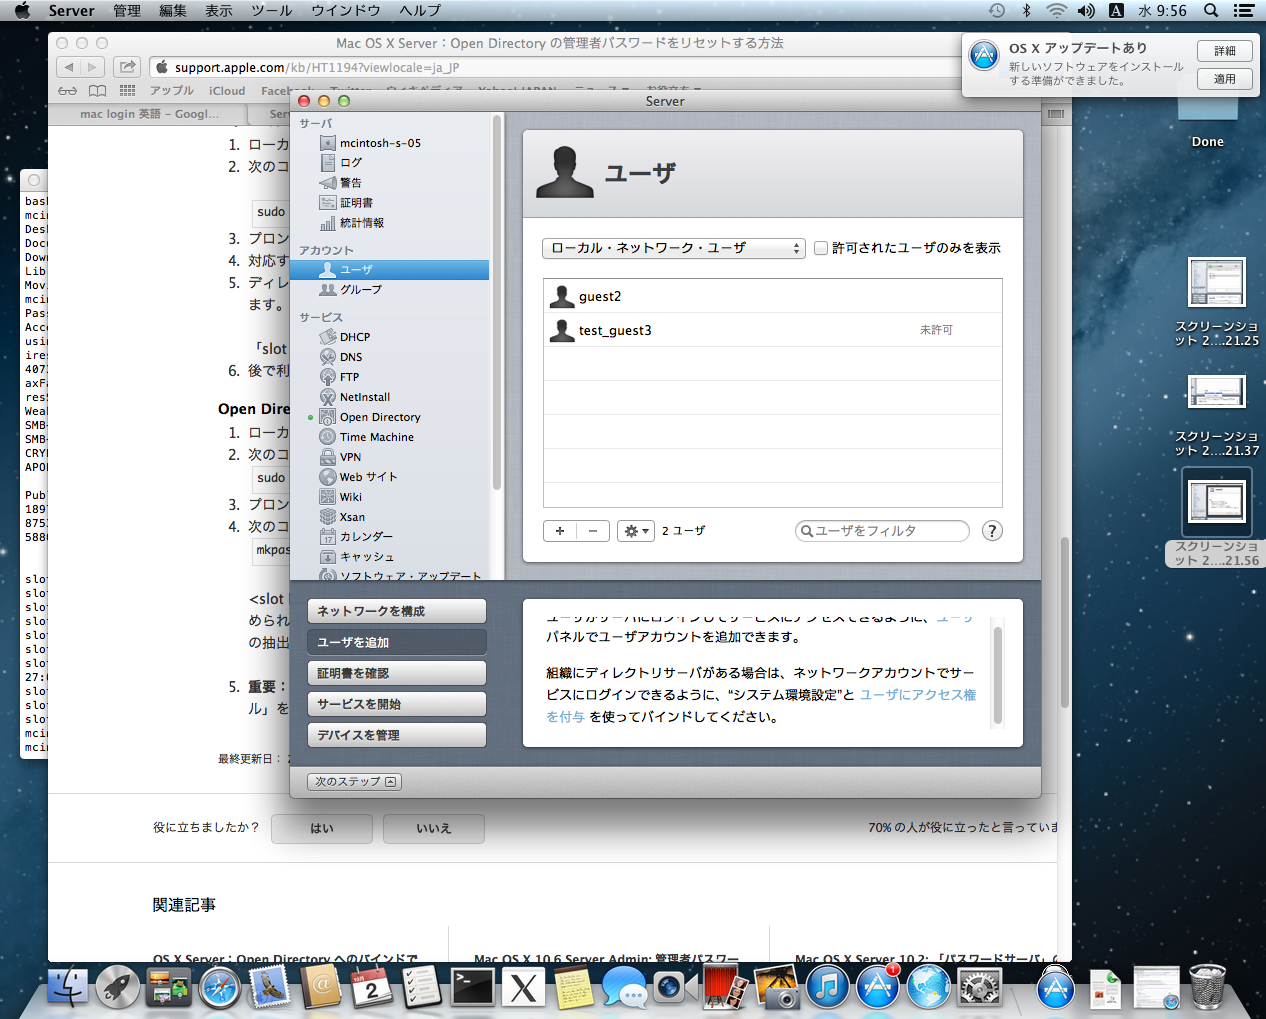The image size is (1266, 1019).
Task: Click the minus button to remove a user
Action: (x=593, y=531)
